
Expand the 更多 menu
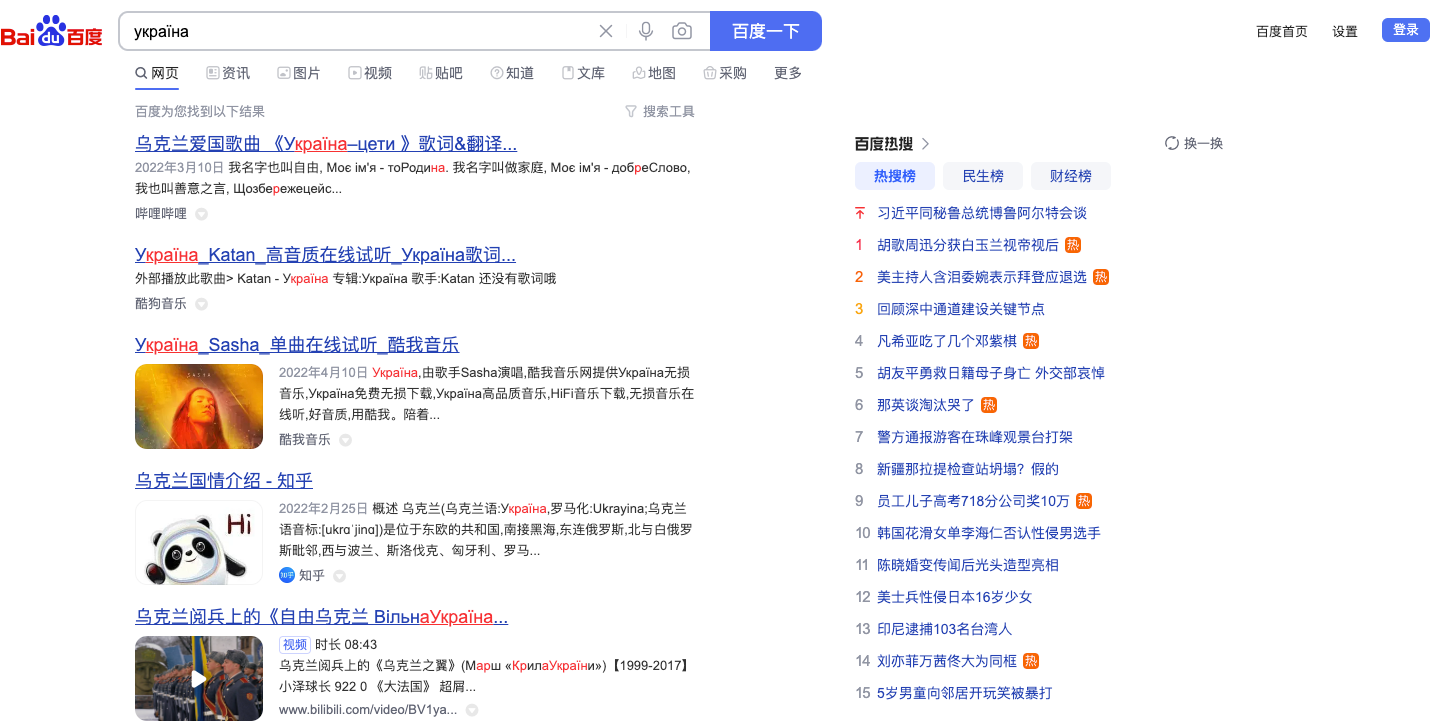[788, 73]
